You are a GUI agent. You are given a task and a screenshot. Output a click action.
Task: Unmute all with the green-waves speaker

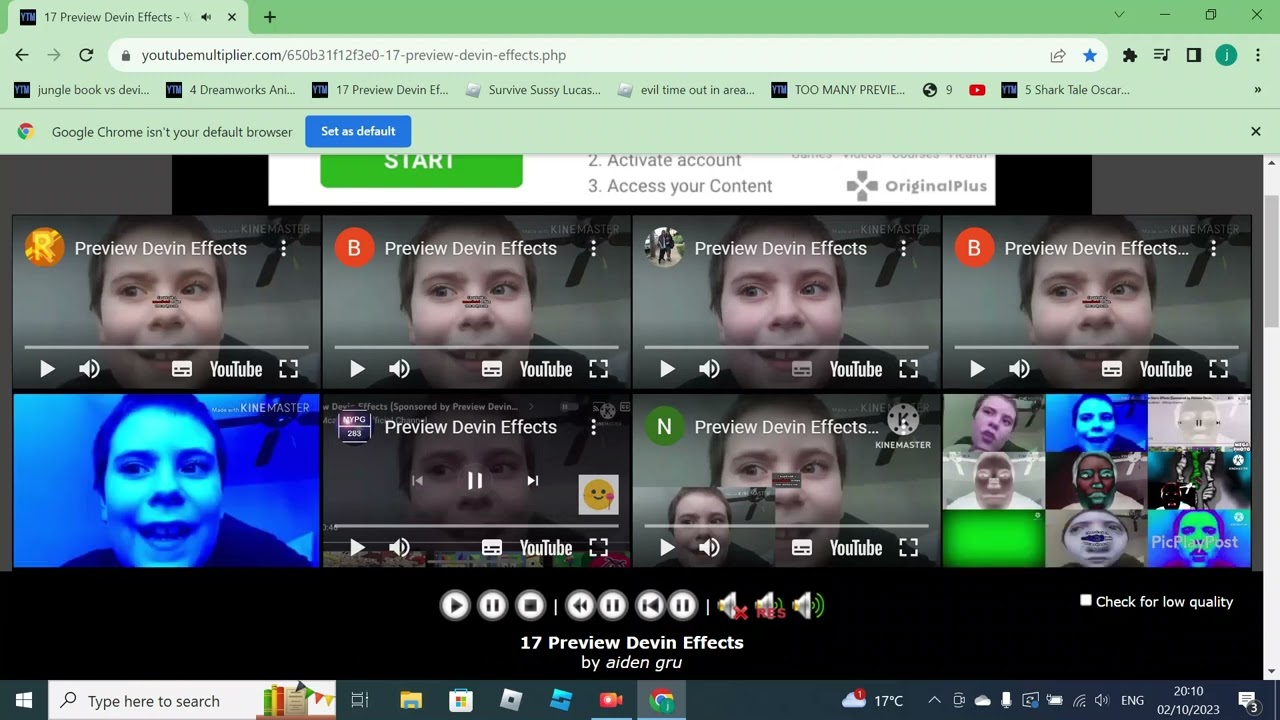pos(807,605)
